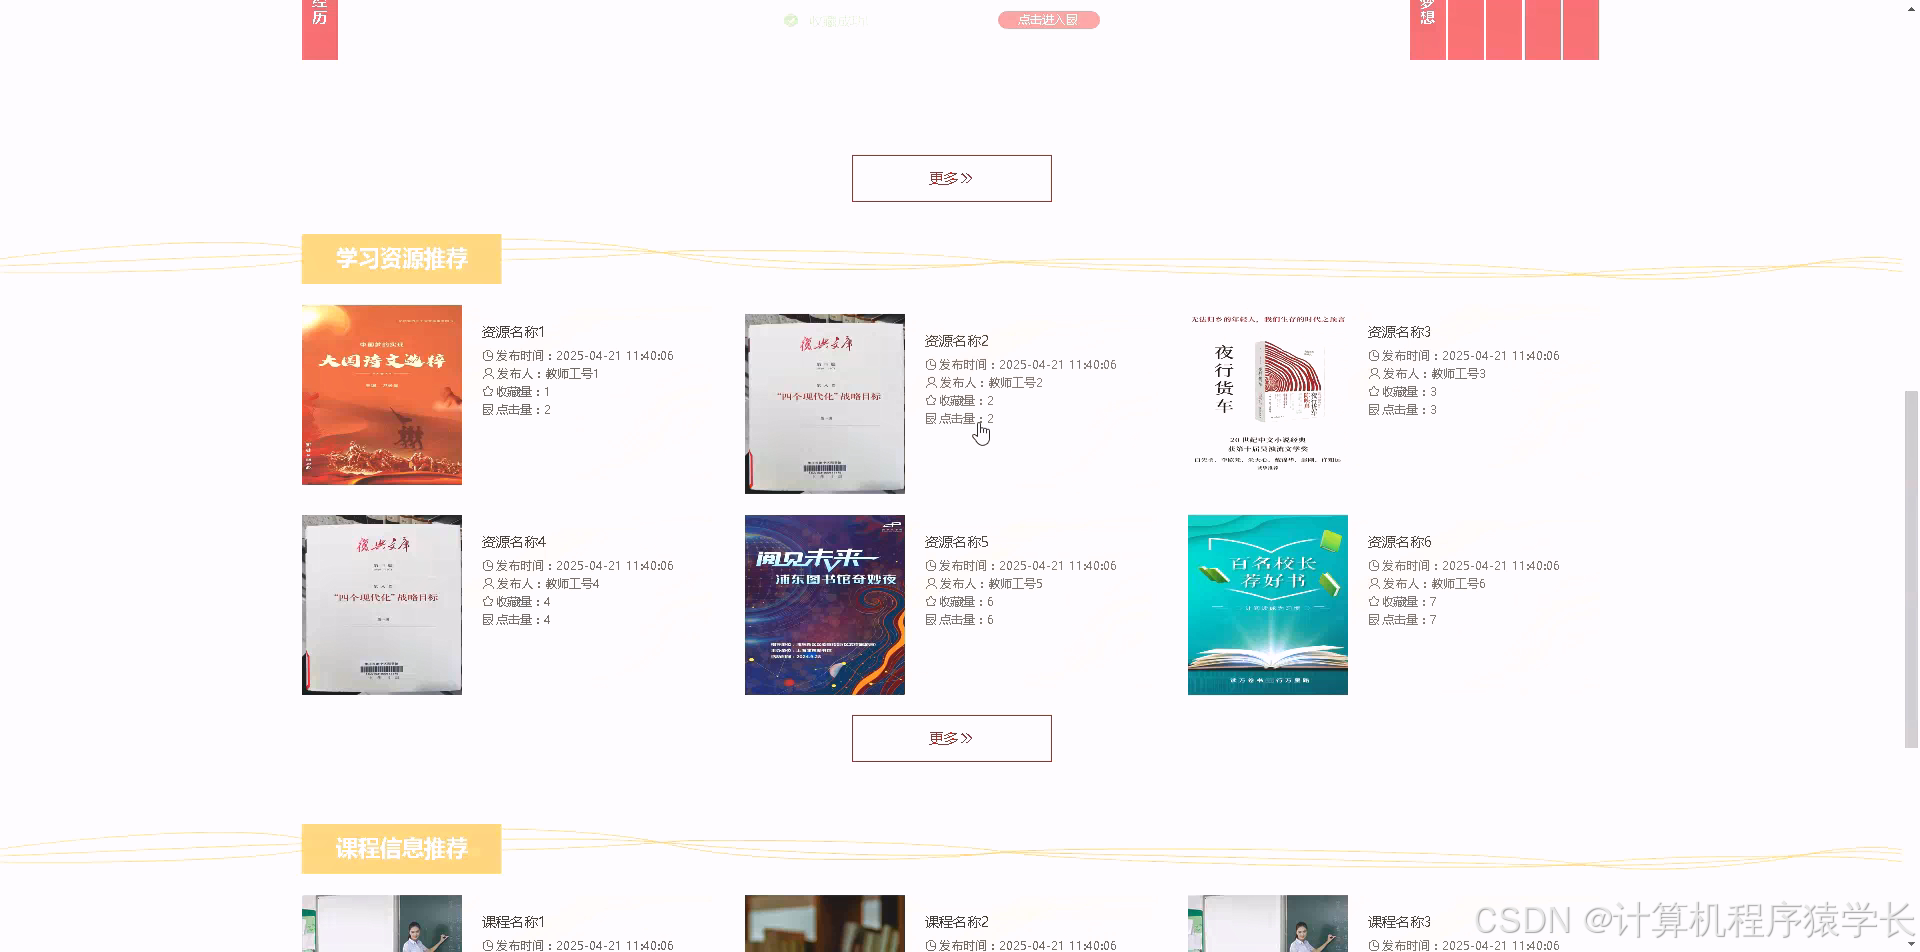
Task: Click the star collection icon on 资源名称3
Action: point(1372,391)
